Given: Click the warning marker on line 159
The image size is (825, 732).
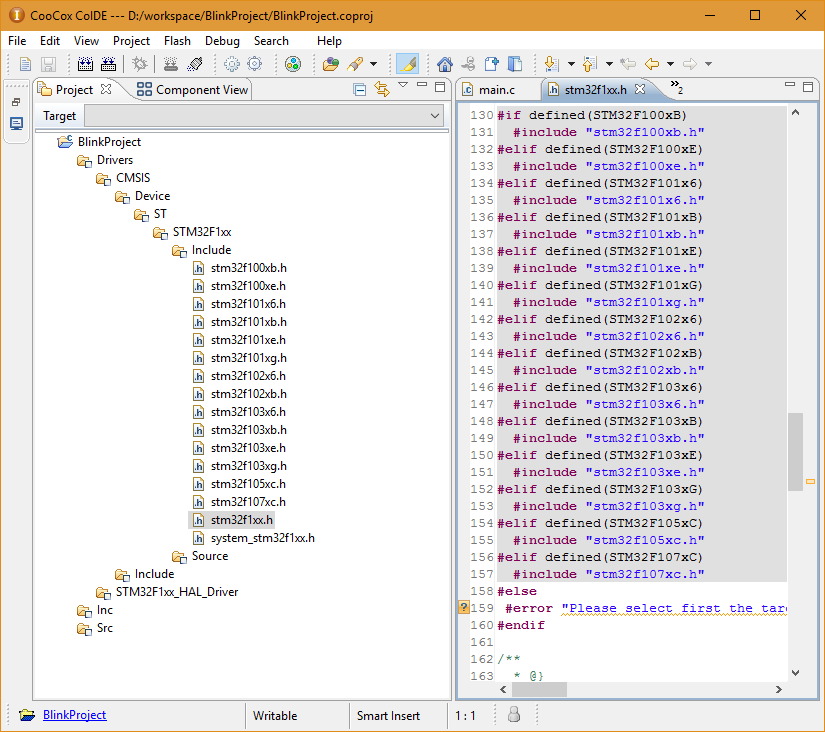Looking at the screenshot, I should point(464,607).
